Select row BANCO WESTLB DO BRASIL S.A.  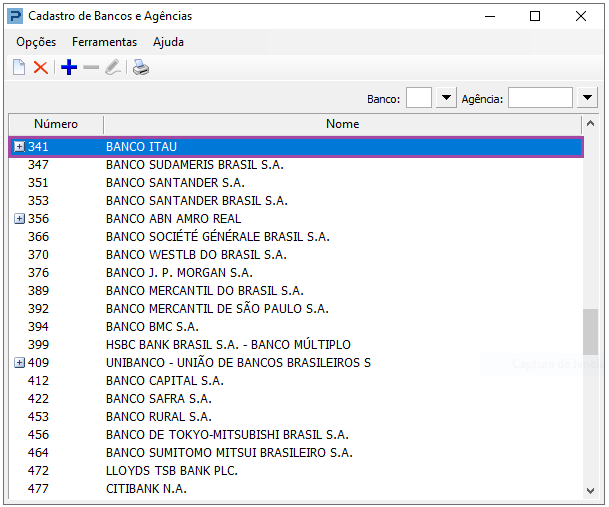pyautogui.click(x=296, y=254)
